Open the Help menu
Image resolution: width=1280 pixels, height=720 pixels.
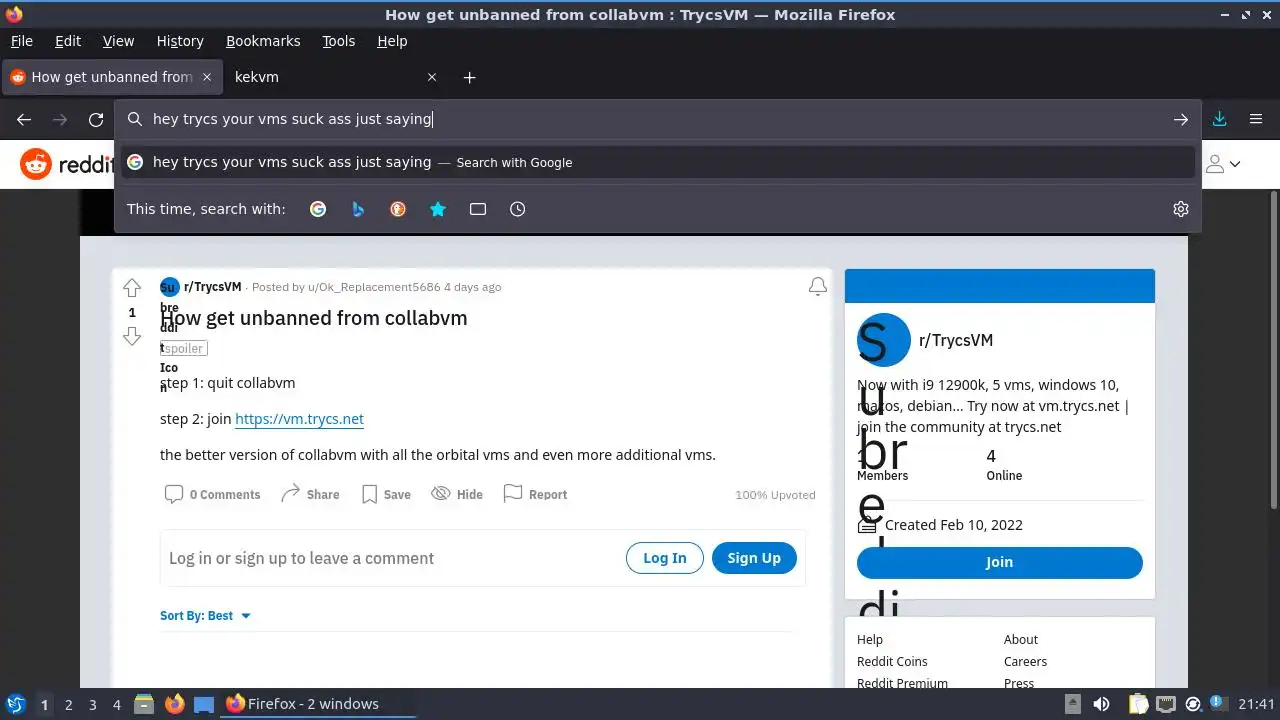point(392,41)
